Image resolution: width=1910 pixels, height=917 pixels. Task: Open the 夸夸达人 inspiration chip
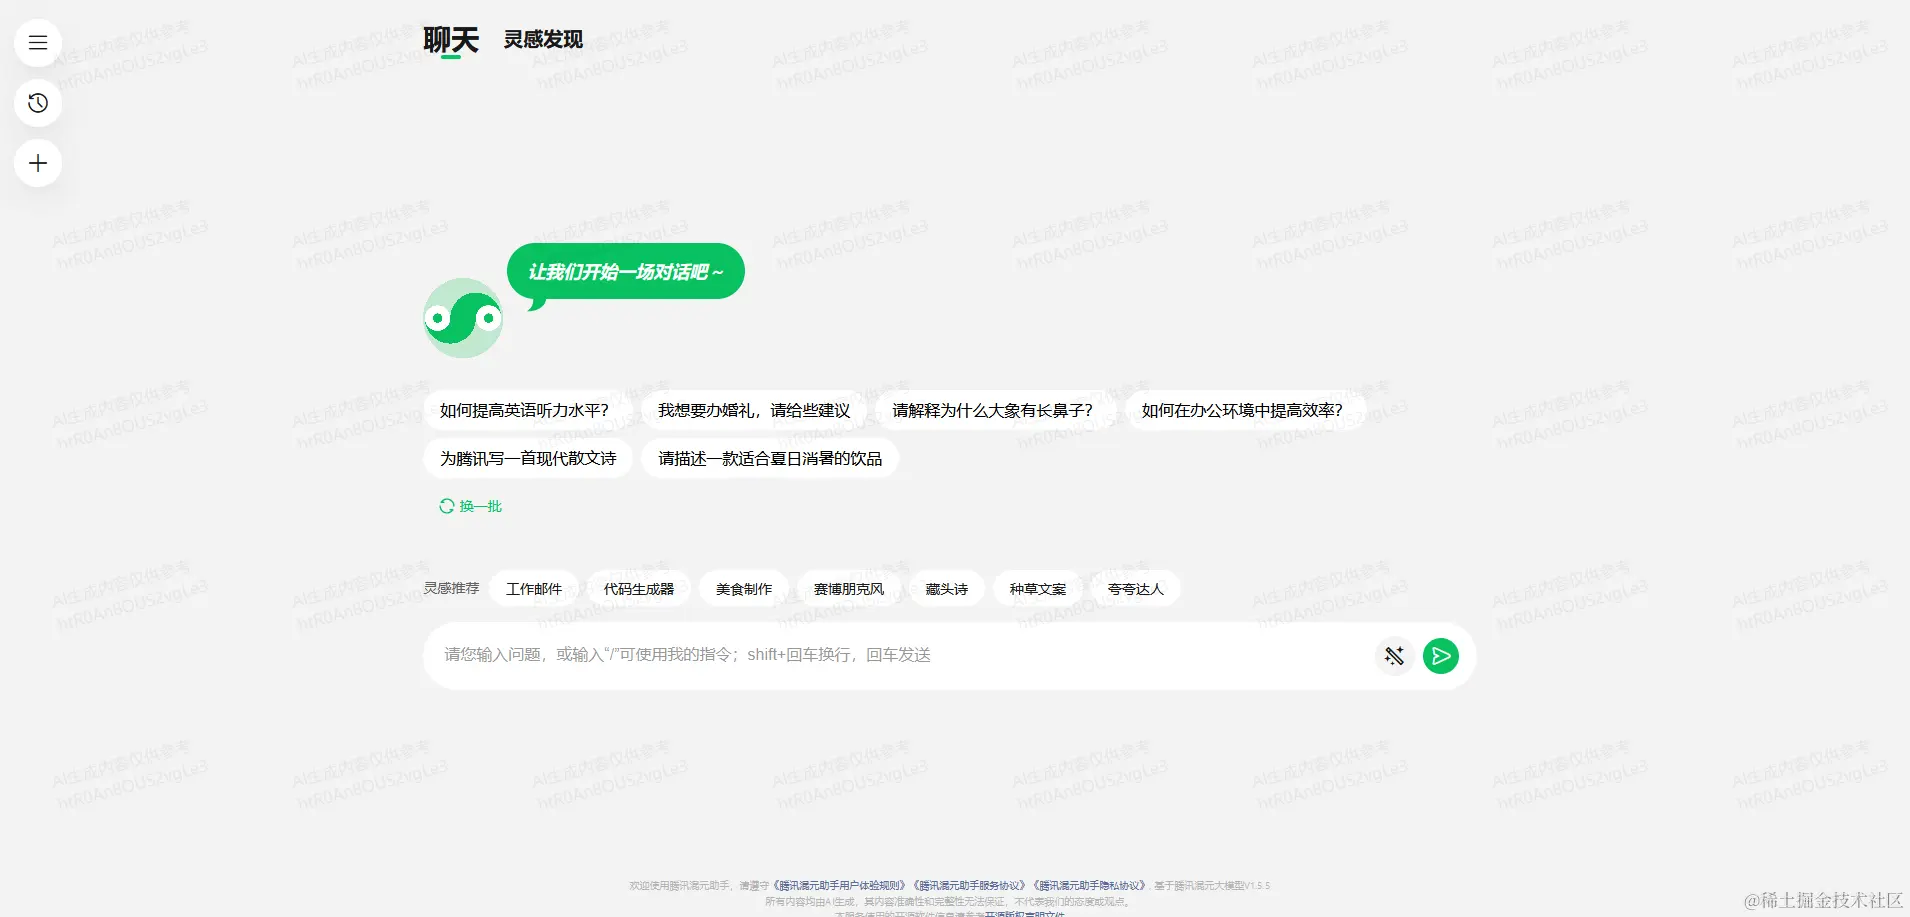pyautogui.click(x=1136, y=589)
